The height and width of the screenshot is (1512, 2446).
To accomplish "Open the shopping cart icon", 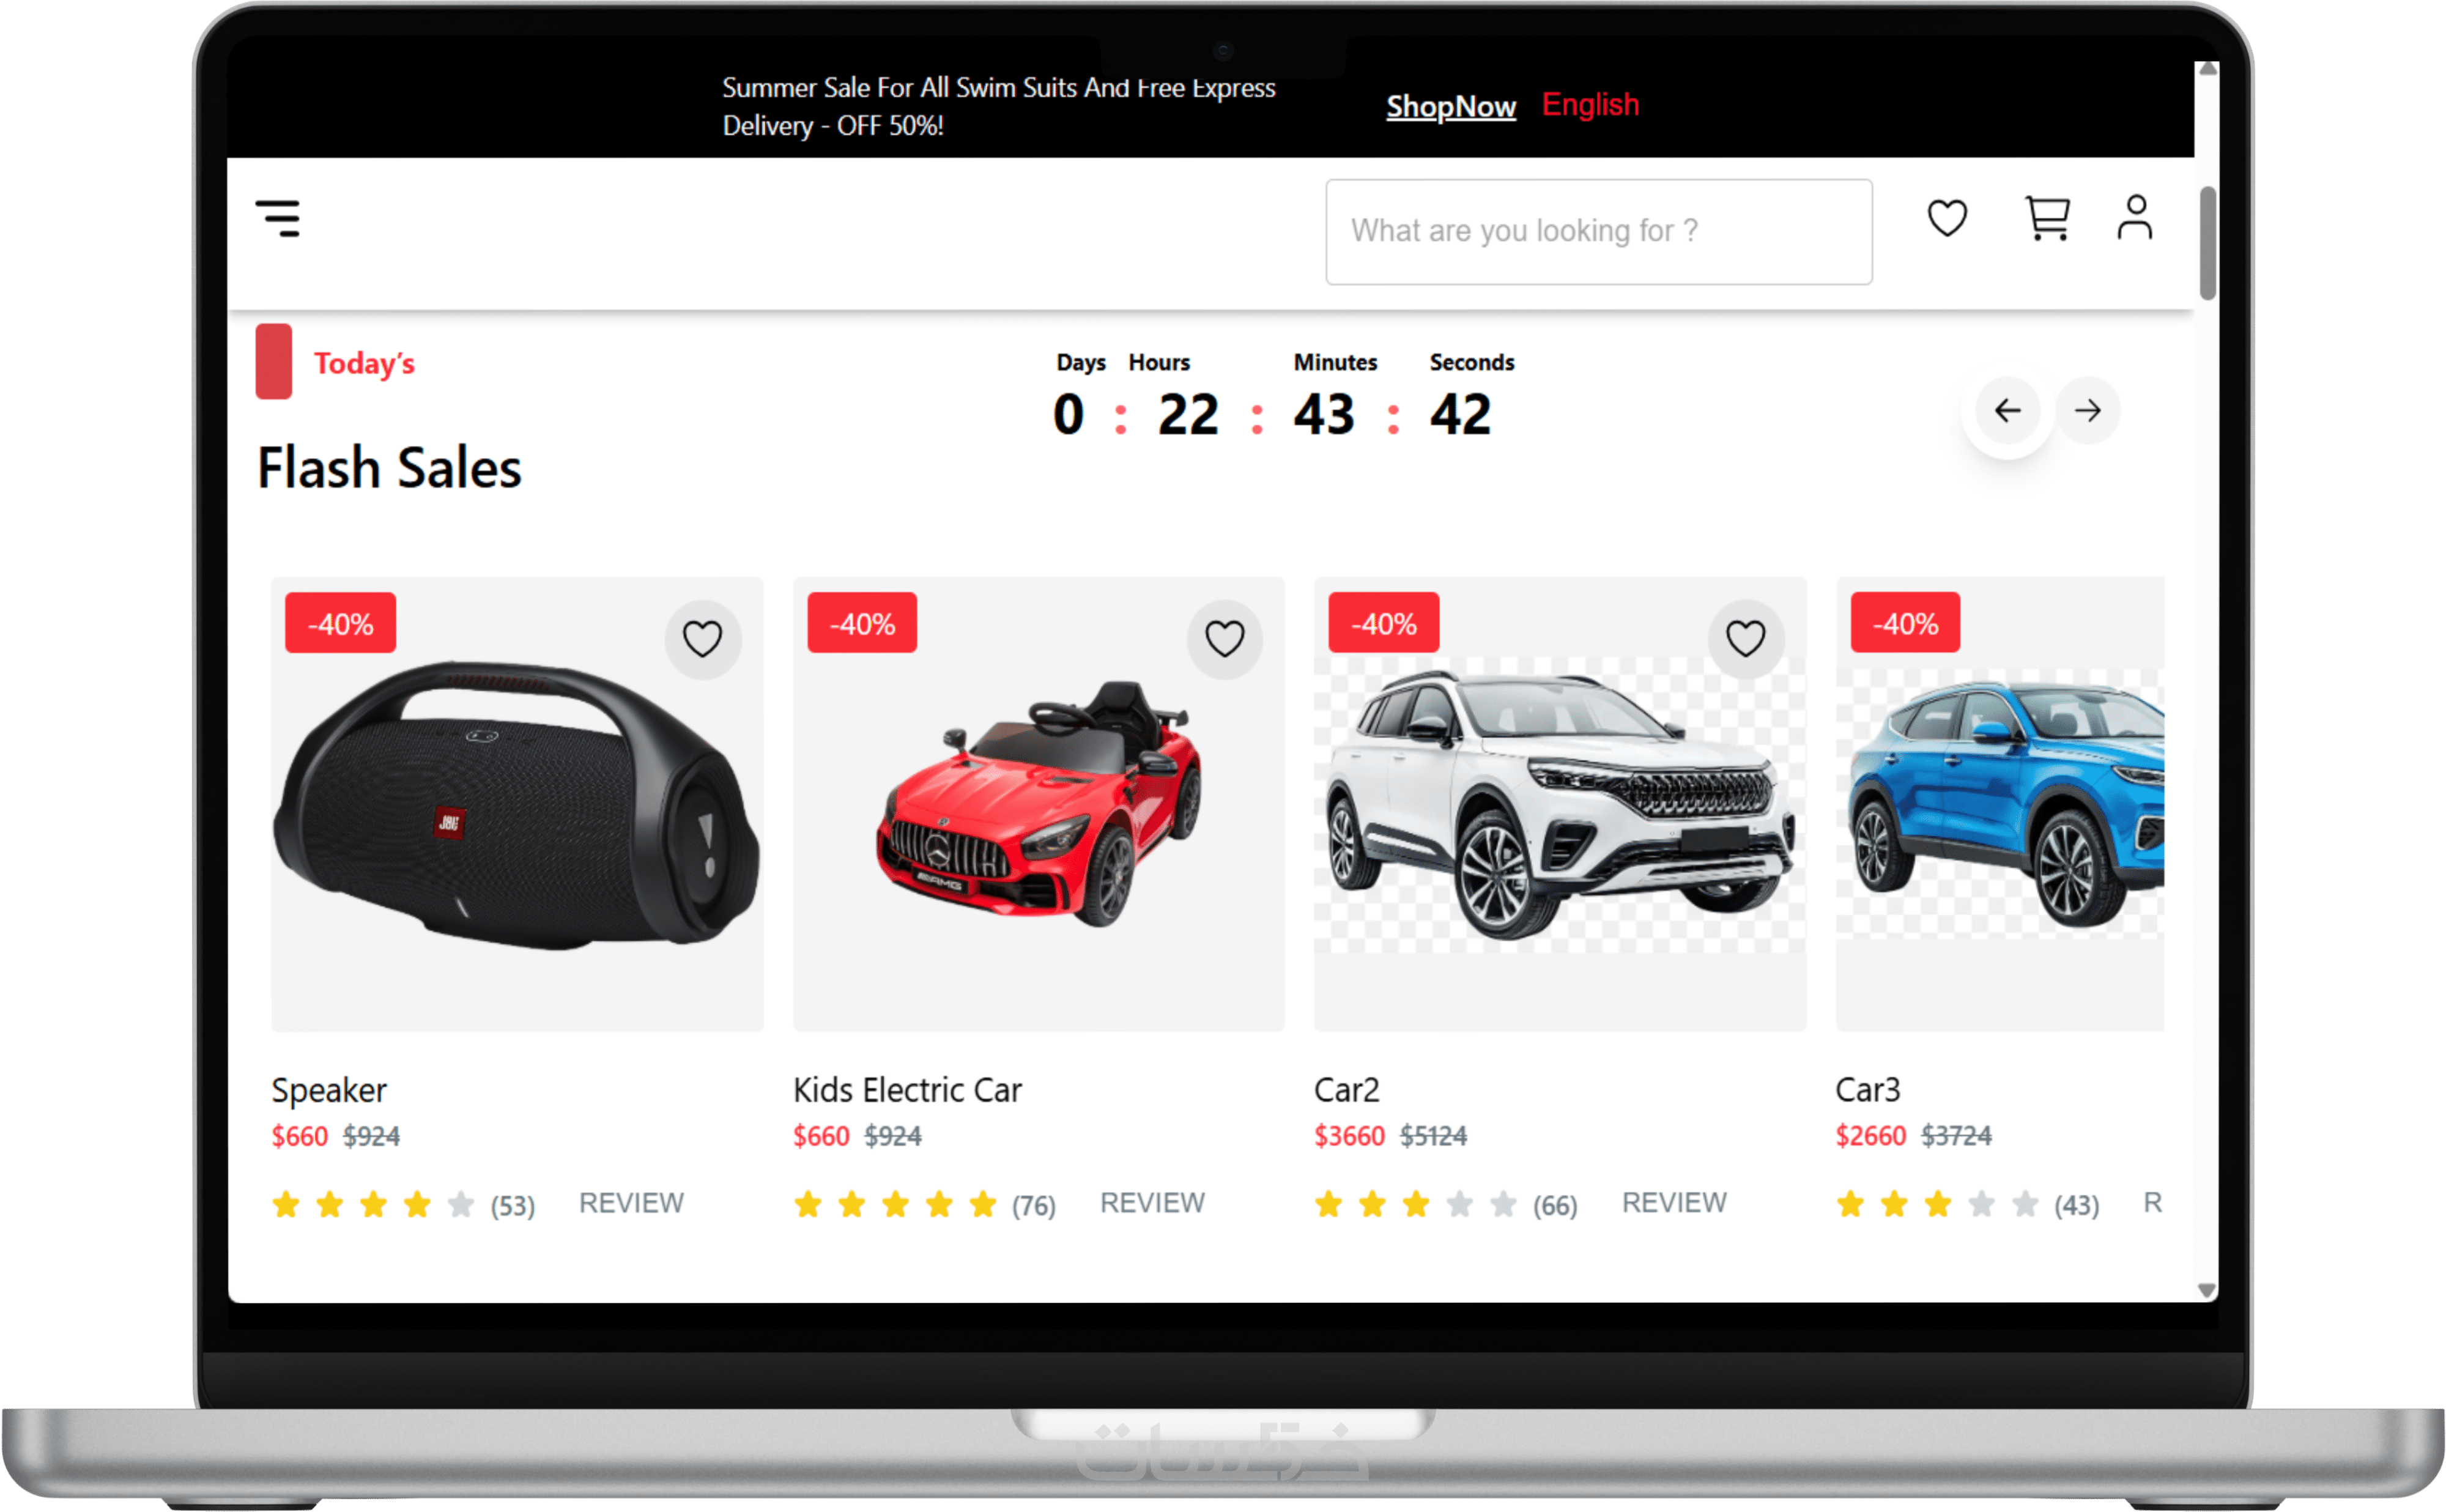I will (x=2046, y=218).
